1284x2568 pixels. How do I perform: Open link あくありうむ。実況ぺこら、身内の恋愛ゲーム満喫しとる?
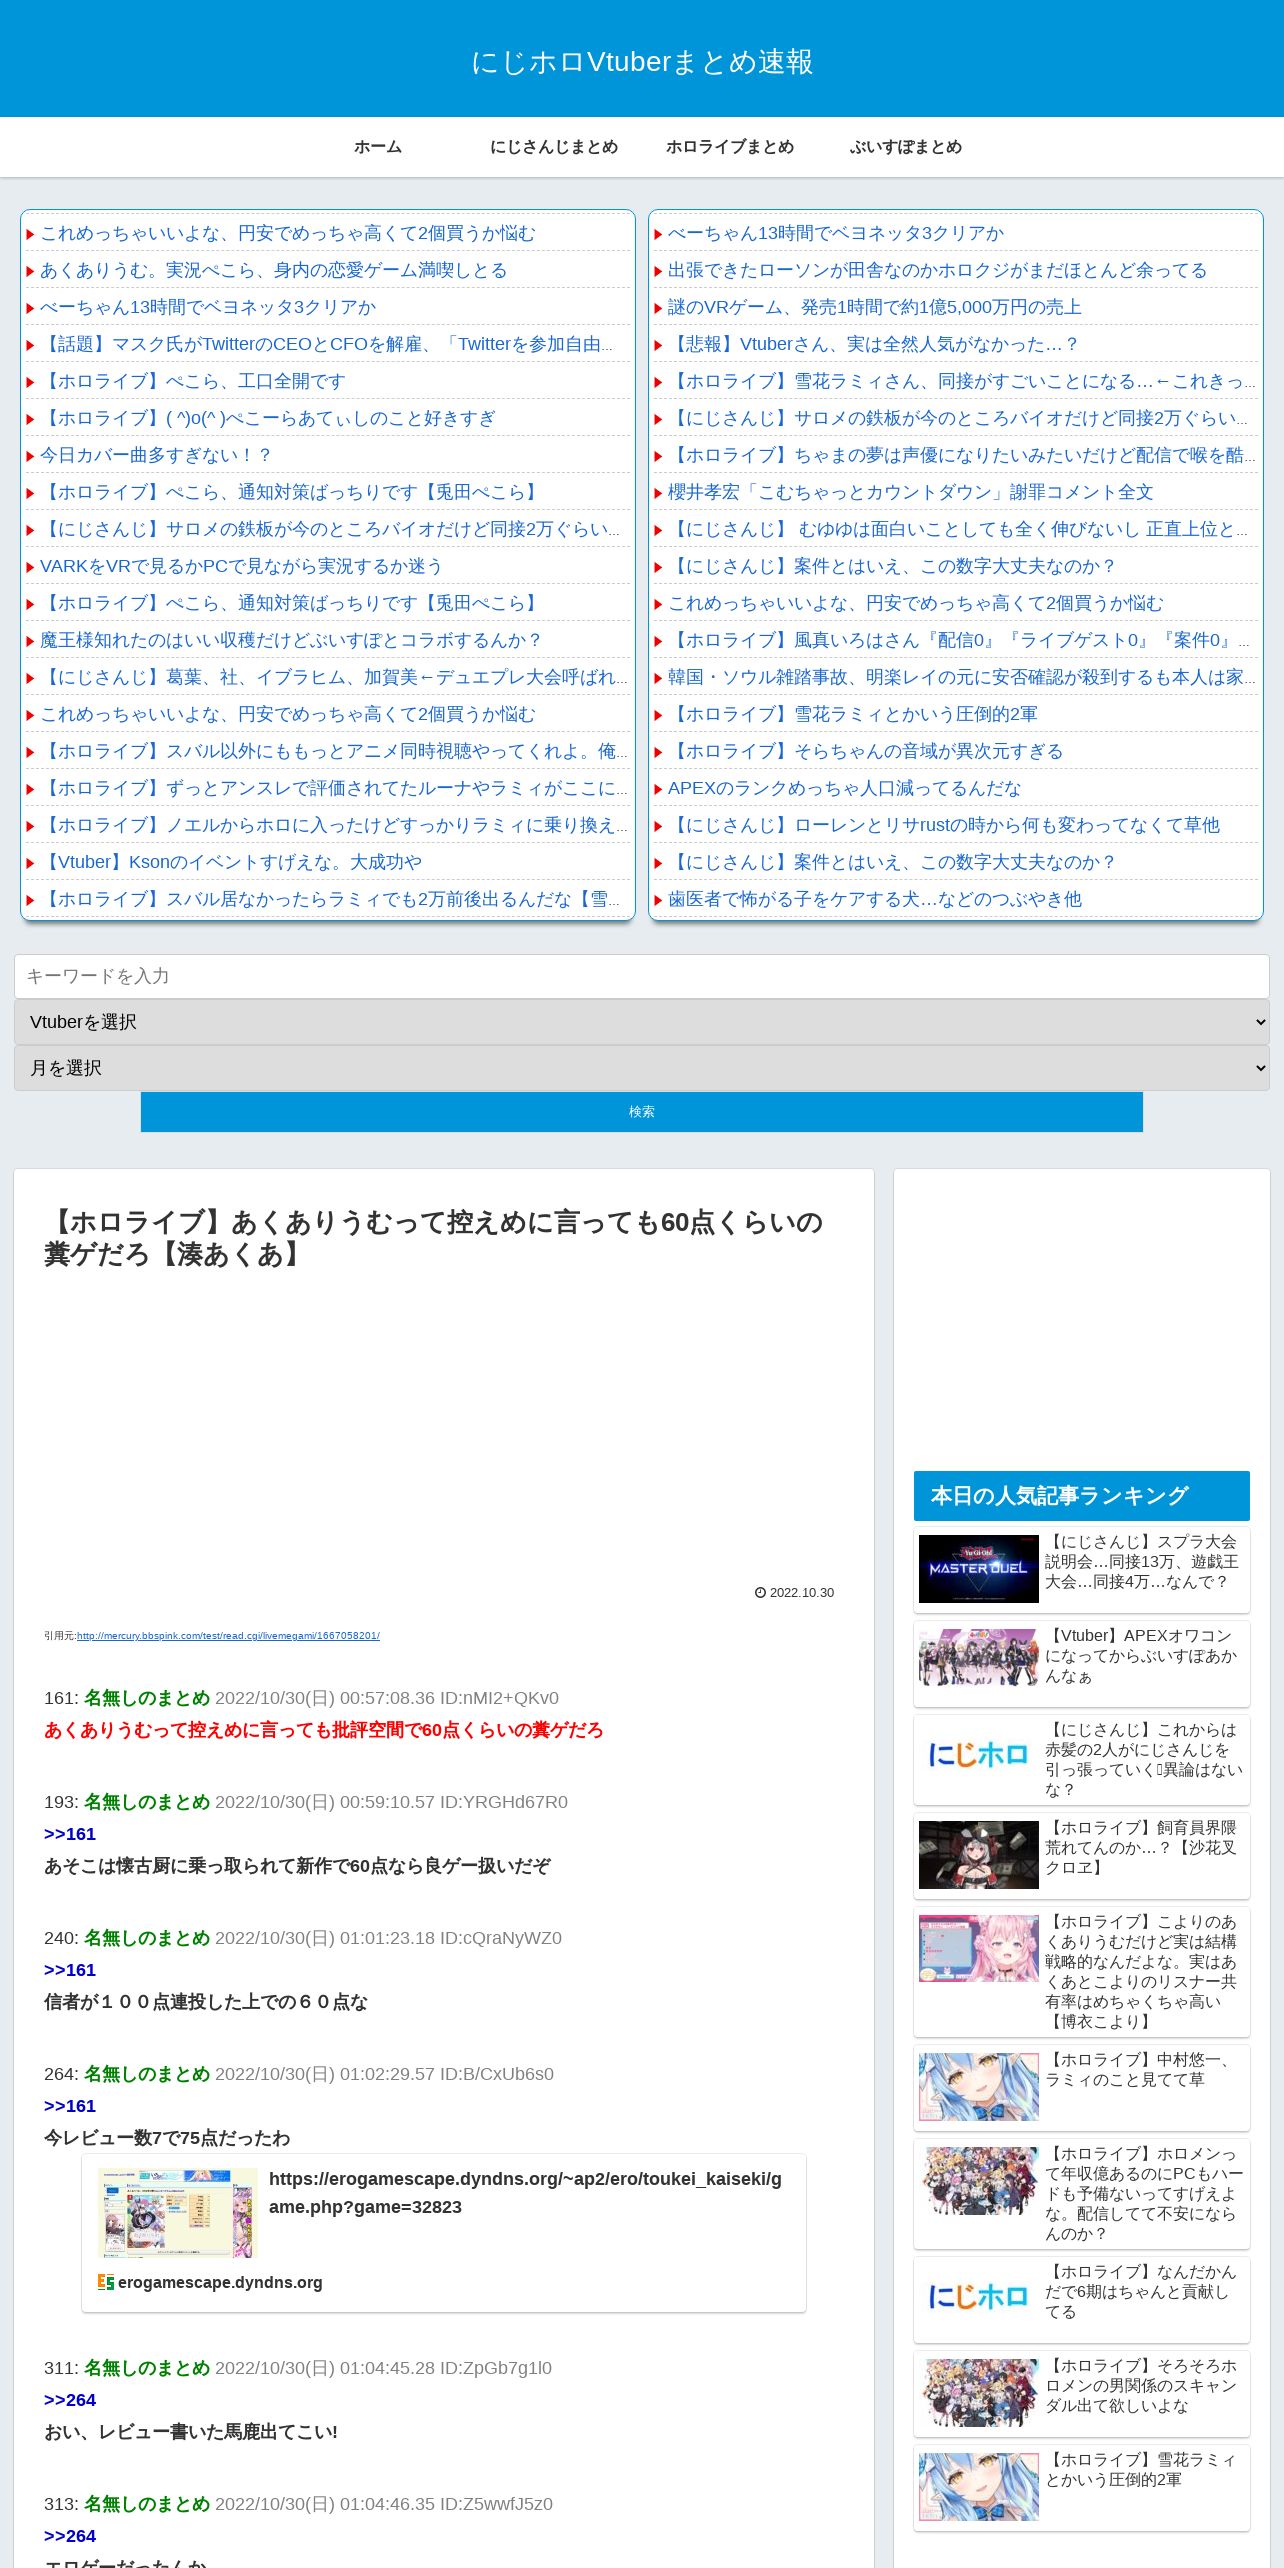point(274,270)
